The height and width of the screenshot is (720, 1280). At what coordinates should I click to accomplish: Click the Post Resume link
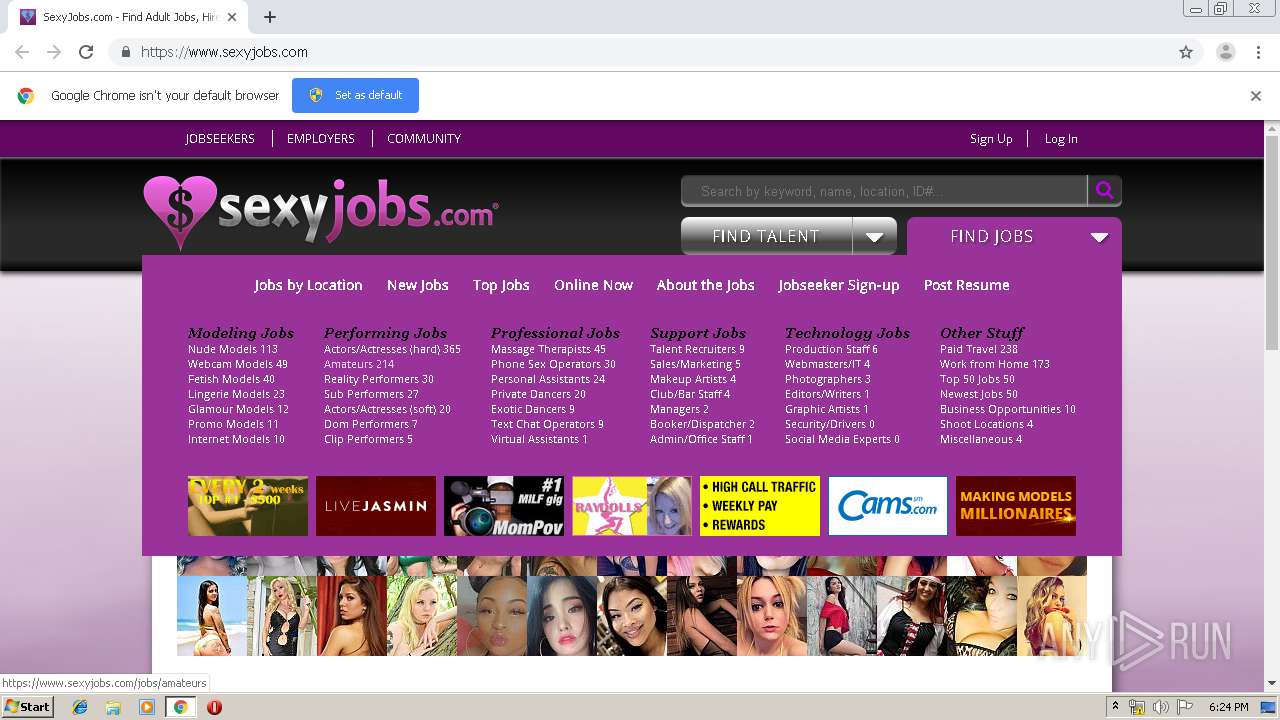click(x=966, y=285)
